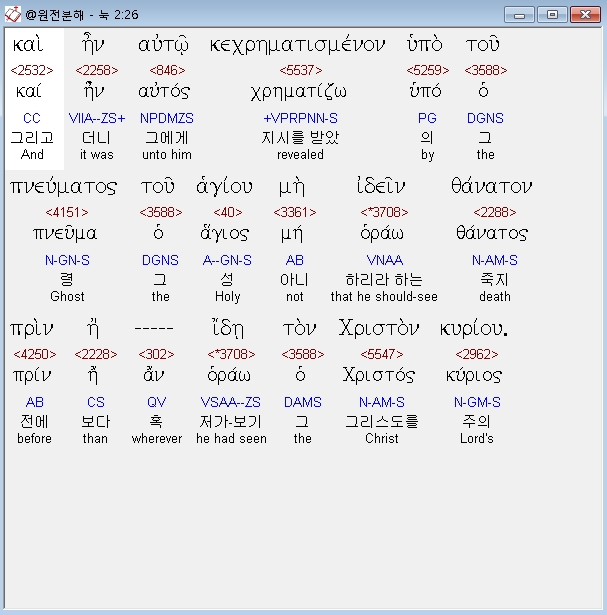The width and height of the screenshot is (607, 615).
Task: Click the parsing code NPDMZS
Action: point(167,118)
